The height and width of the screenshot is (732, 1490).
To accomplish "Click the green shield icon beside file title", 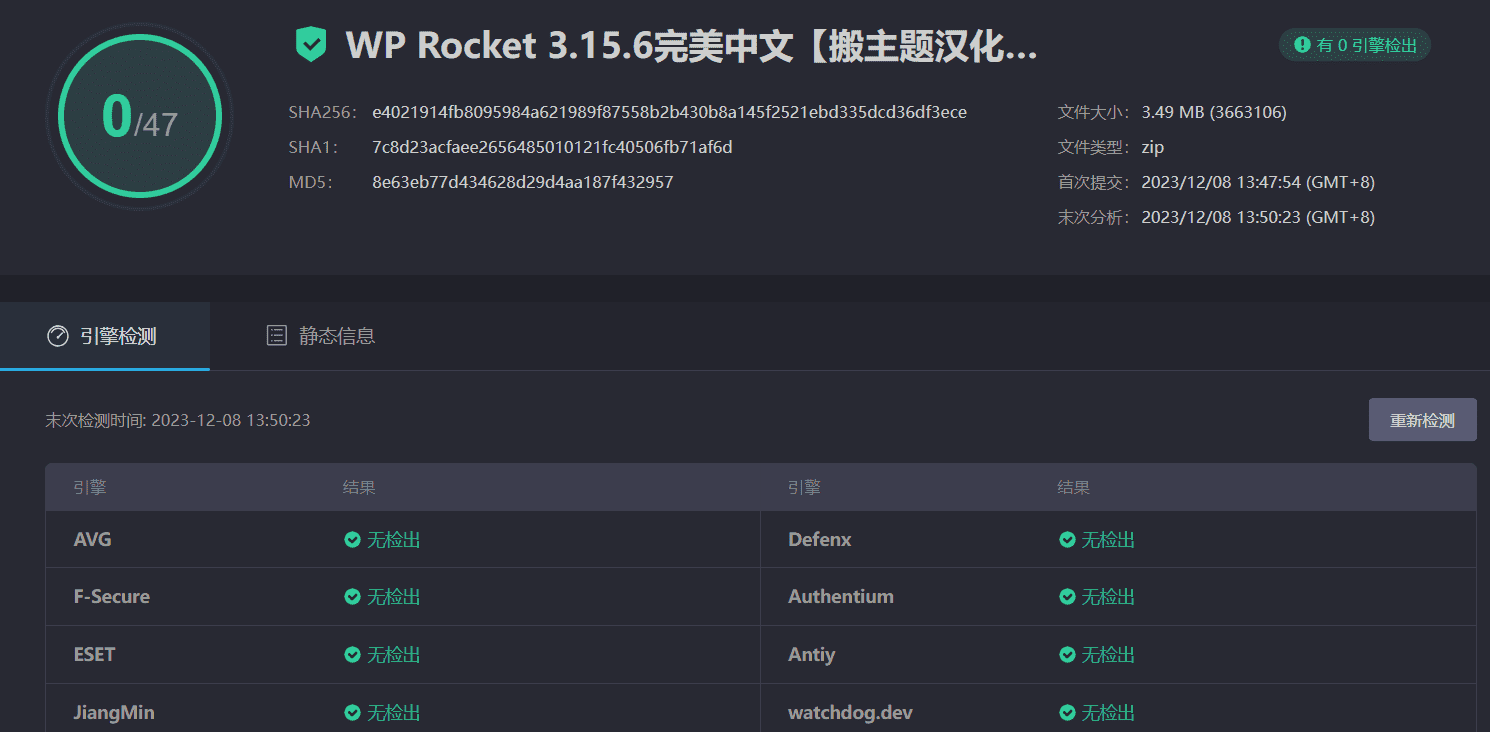I will coord(311,45).
